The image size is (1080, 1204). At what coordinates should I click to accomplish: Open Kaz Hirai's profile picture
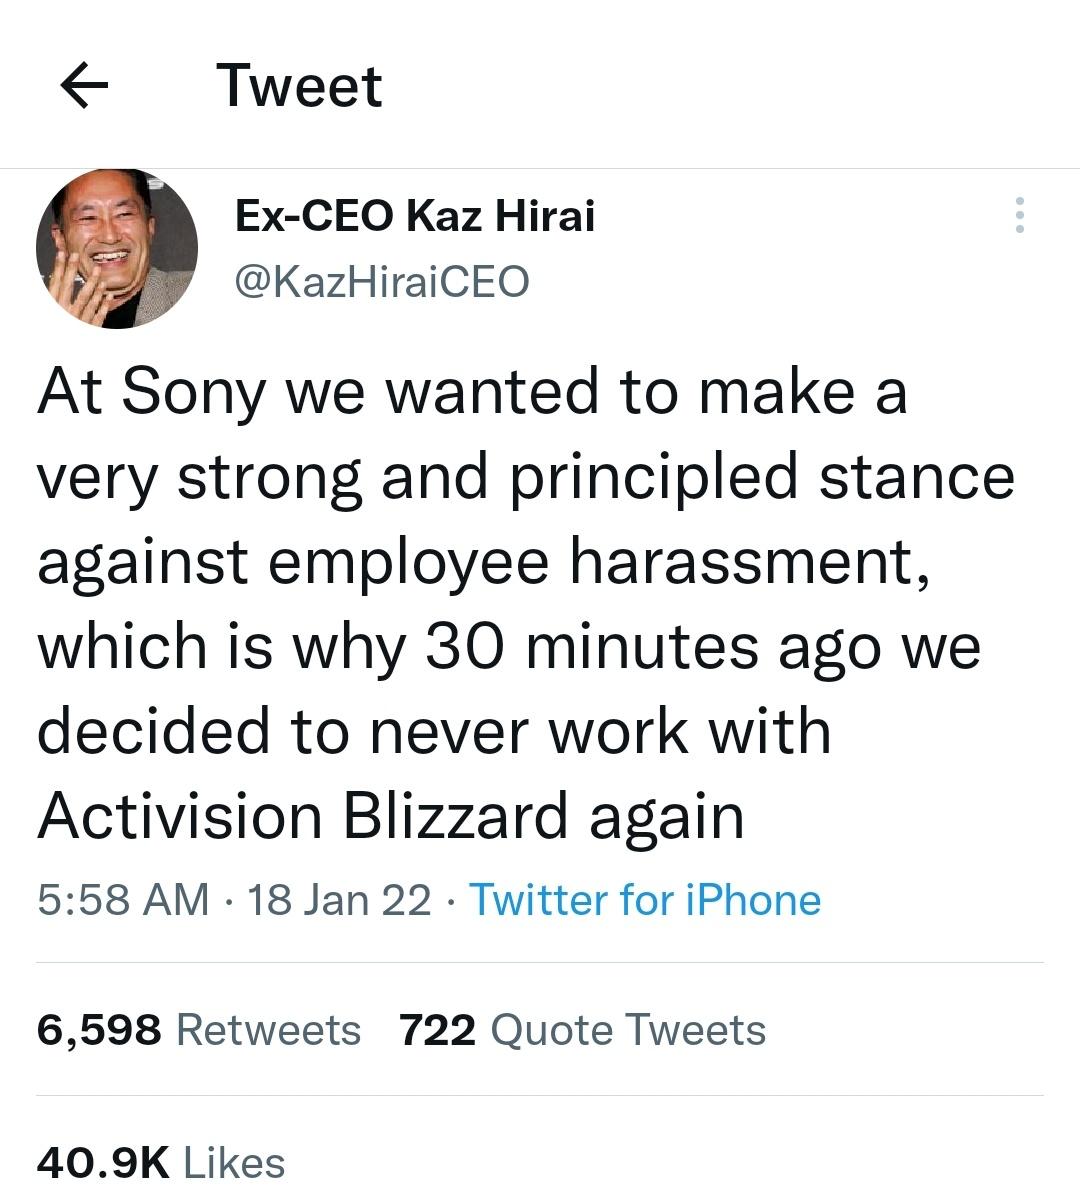117,249
